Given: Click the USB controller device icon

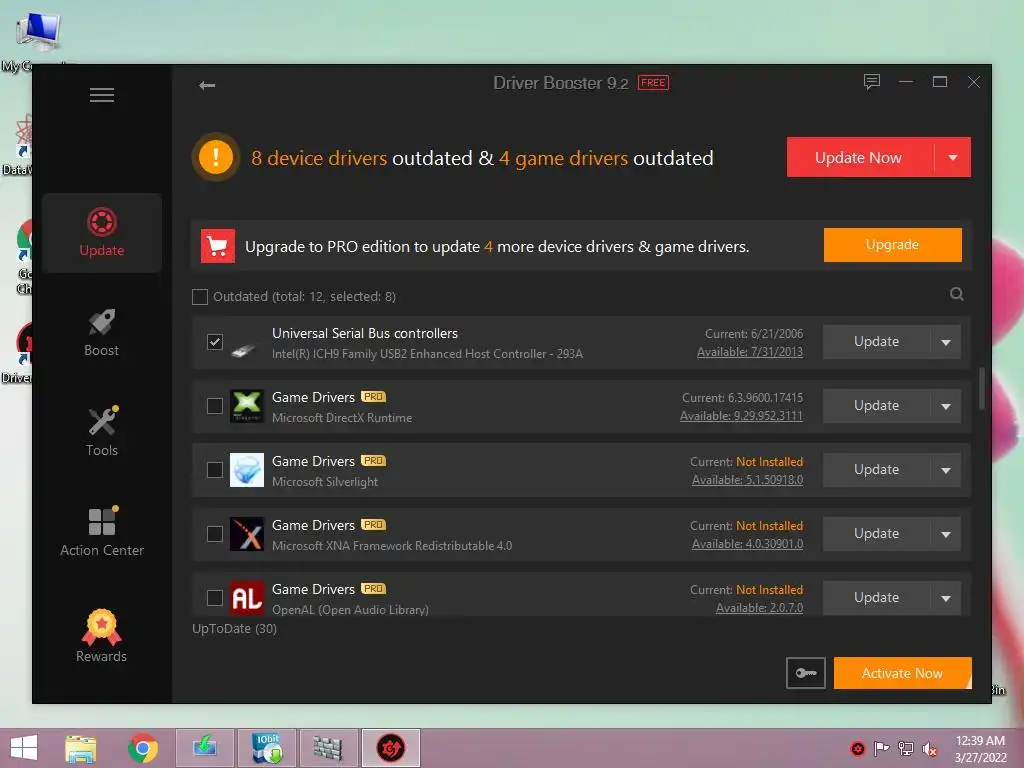Looking at the screenshot, I should (244, 350).
